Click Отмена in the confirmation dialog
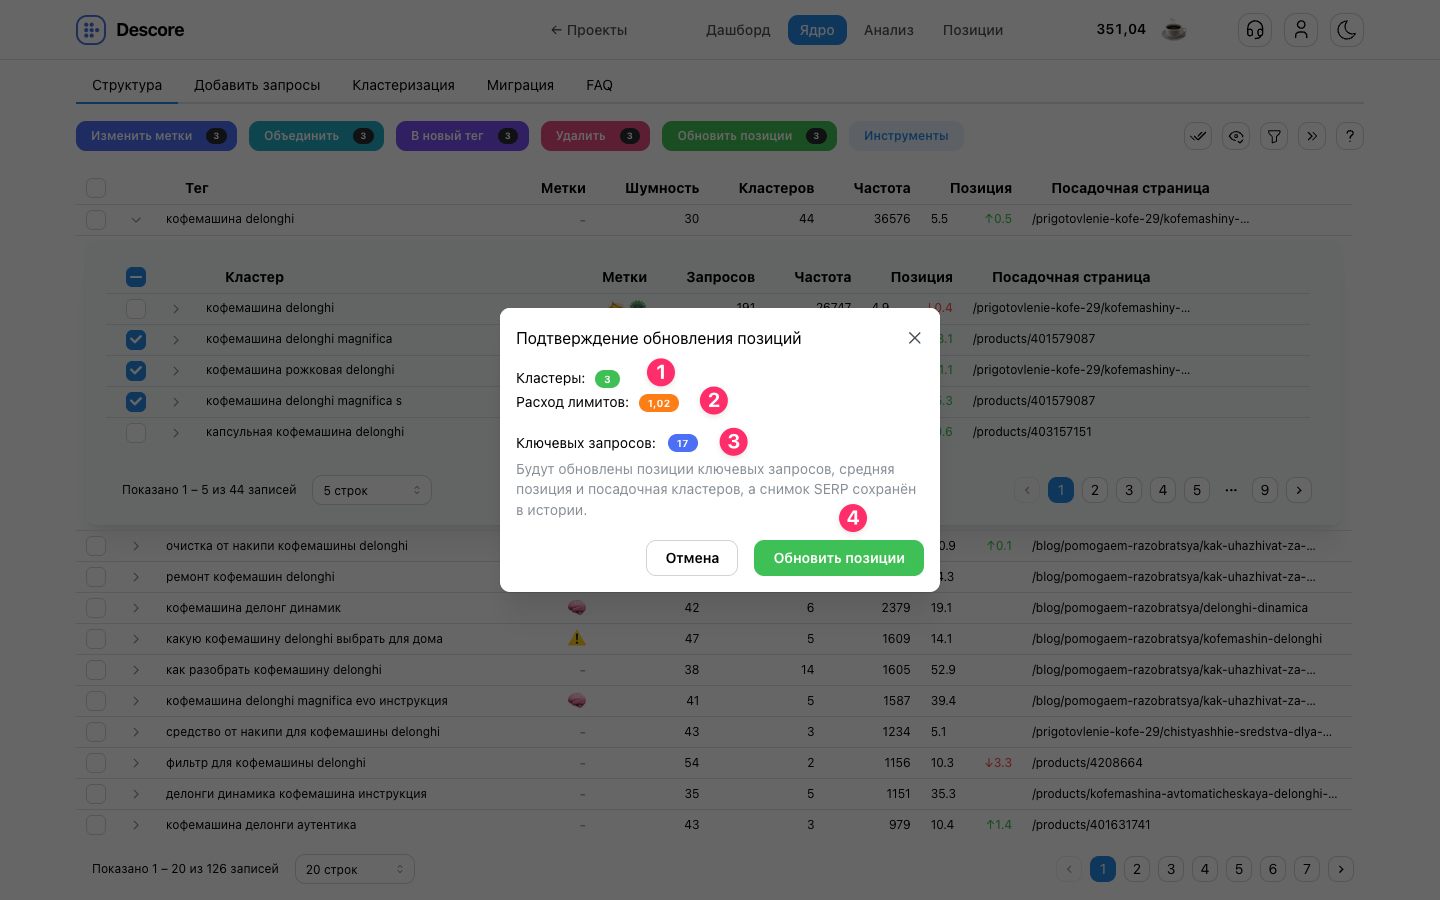1440x900 pixels. 692,558
